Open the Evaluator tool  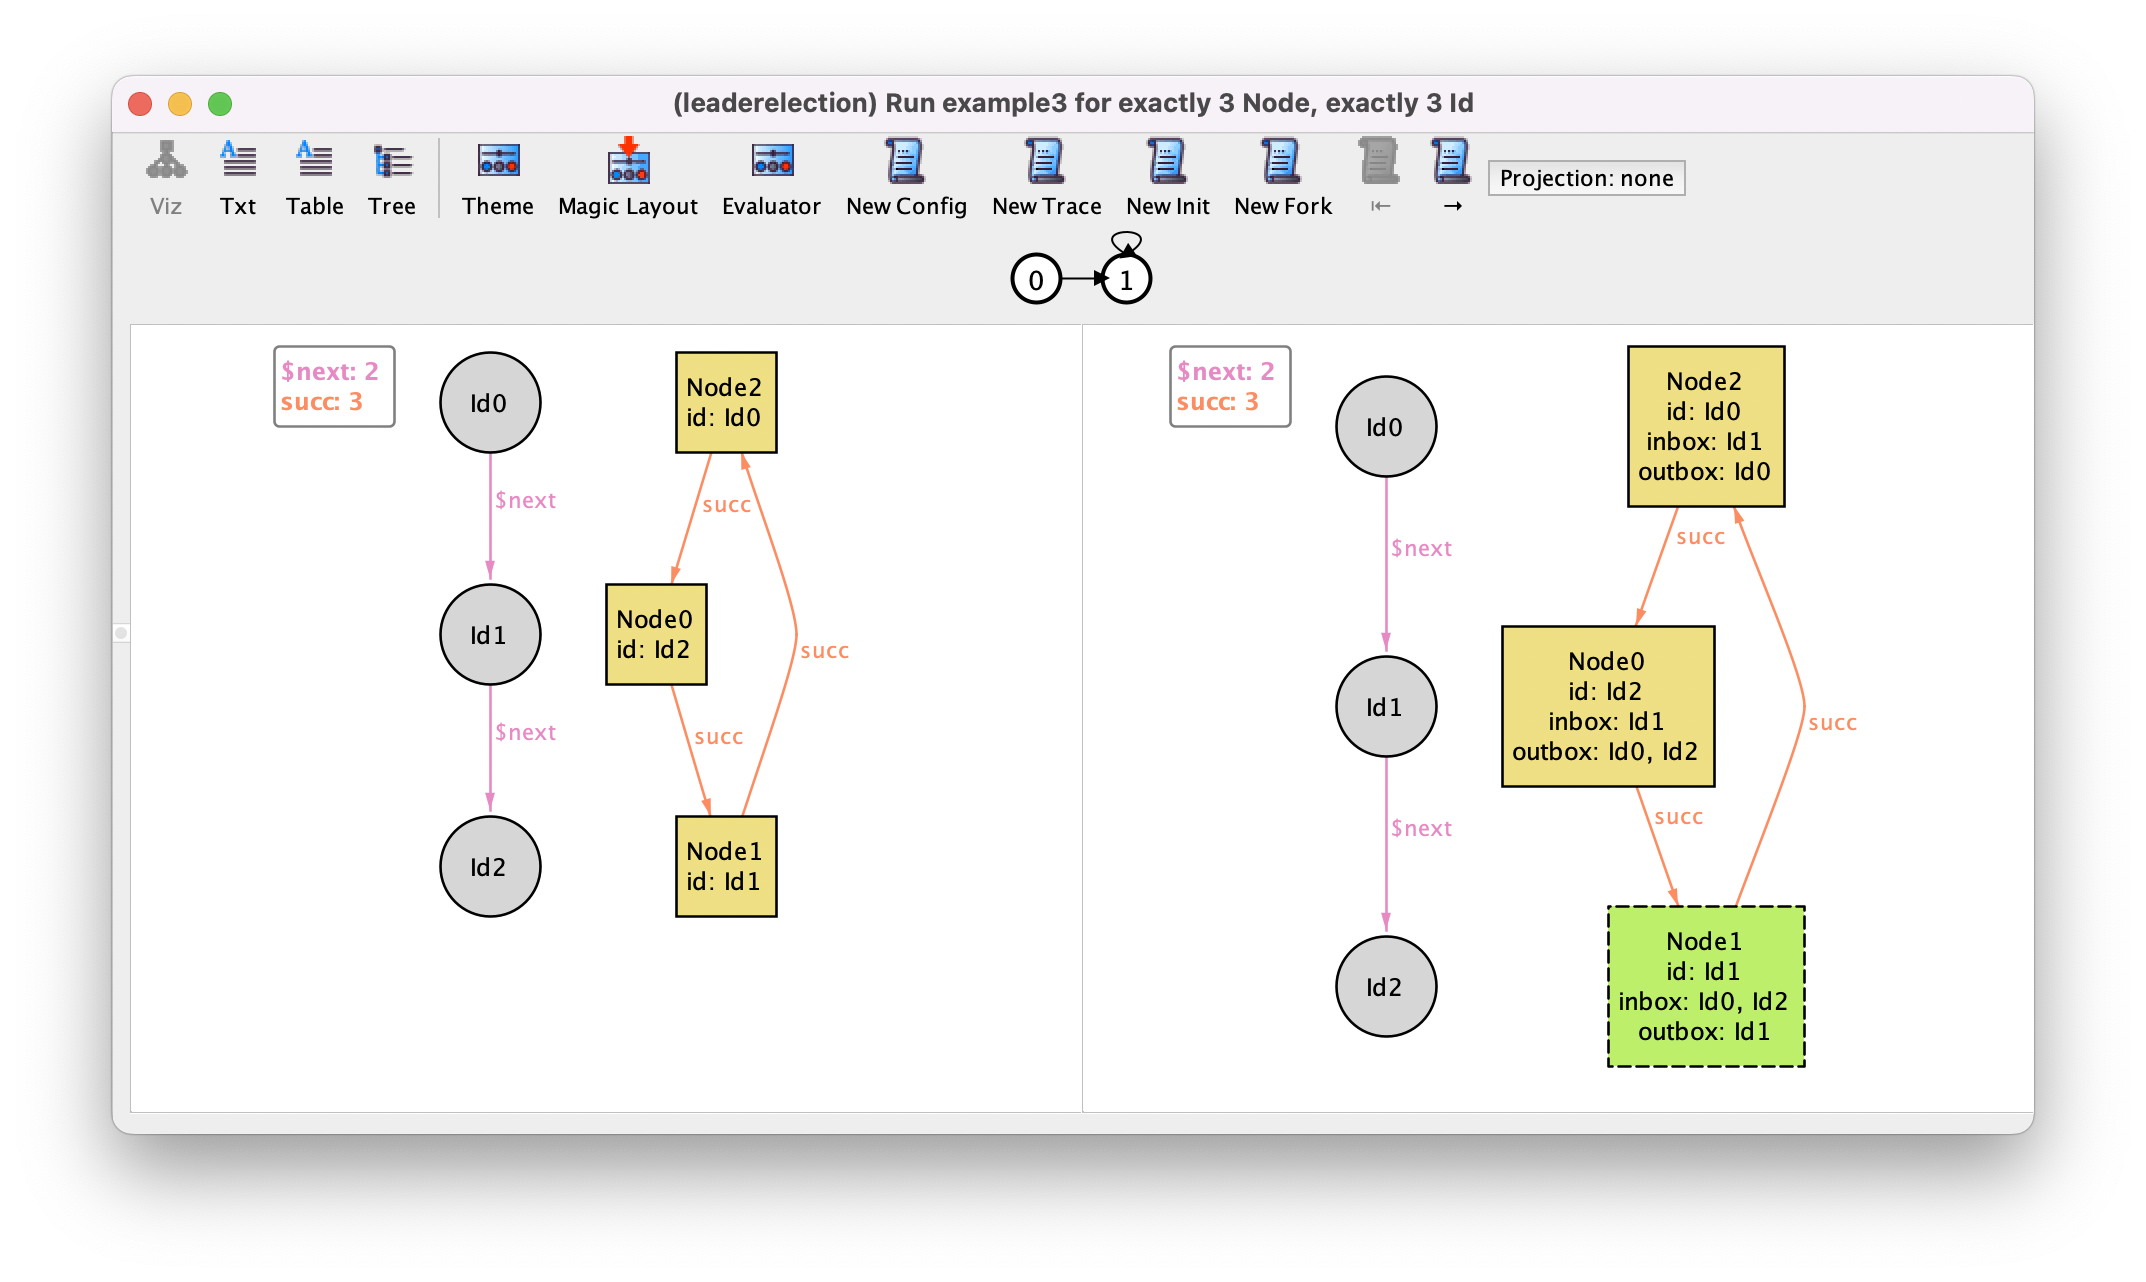click(771, 176)
